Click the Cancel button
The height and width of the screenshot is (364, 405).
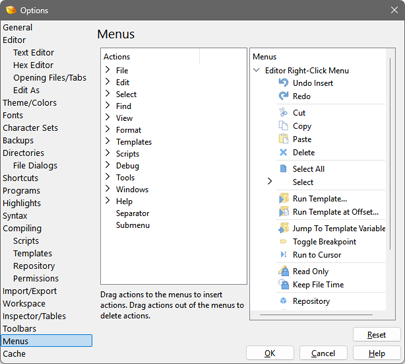323,353
